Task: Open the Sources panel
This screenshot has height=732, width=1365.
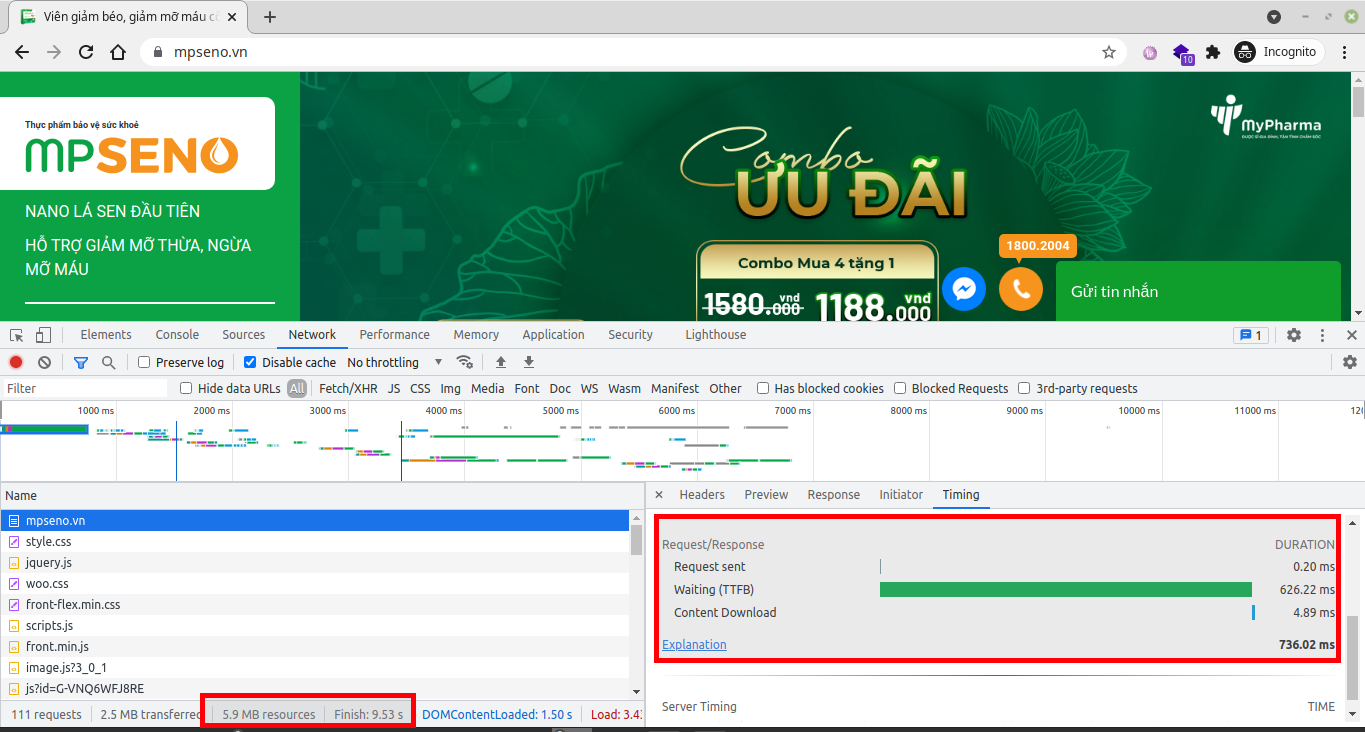Action: coord(244,335)
